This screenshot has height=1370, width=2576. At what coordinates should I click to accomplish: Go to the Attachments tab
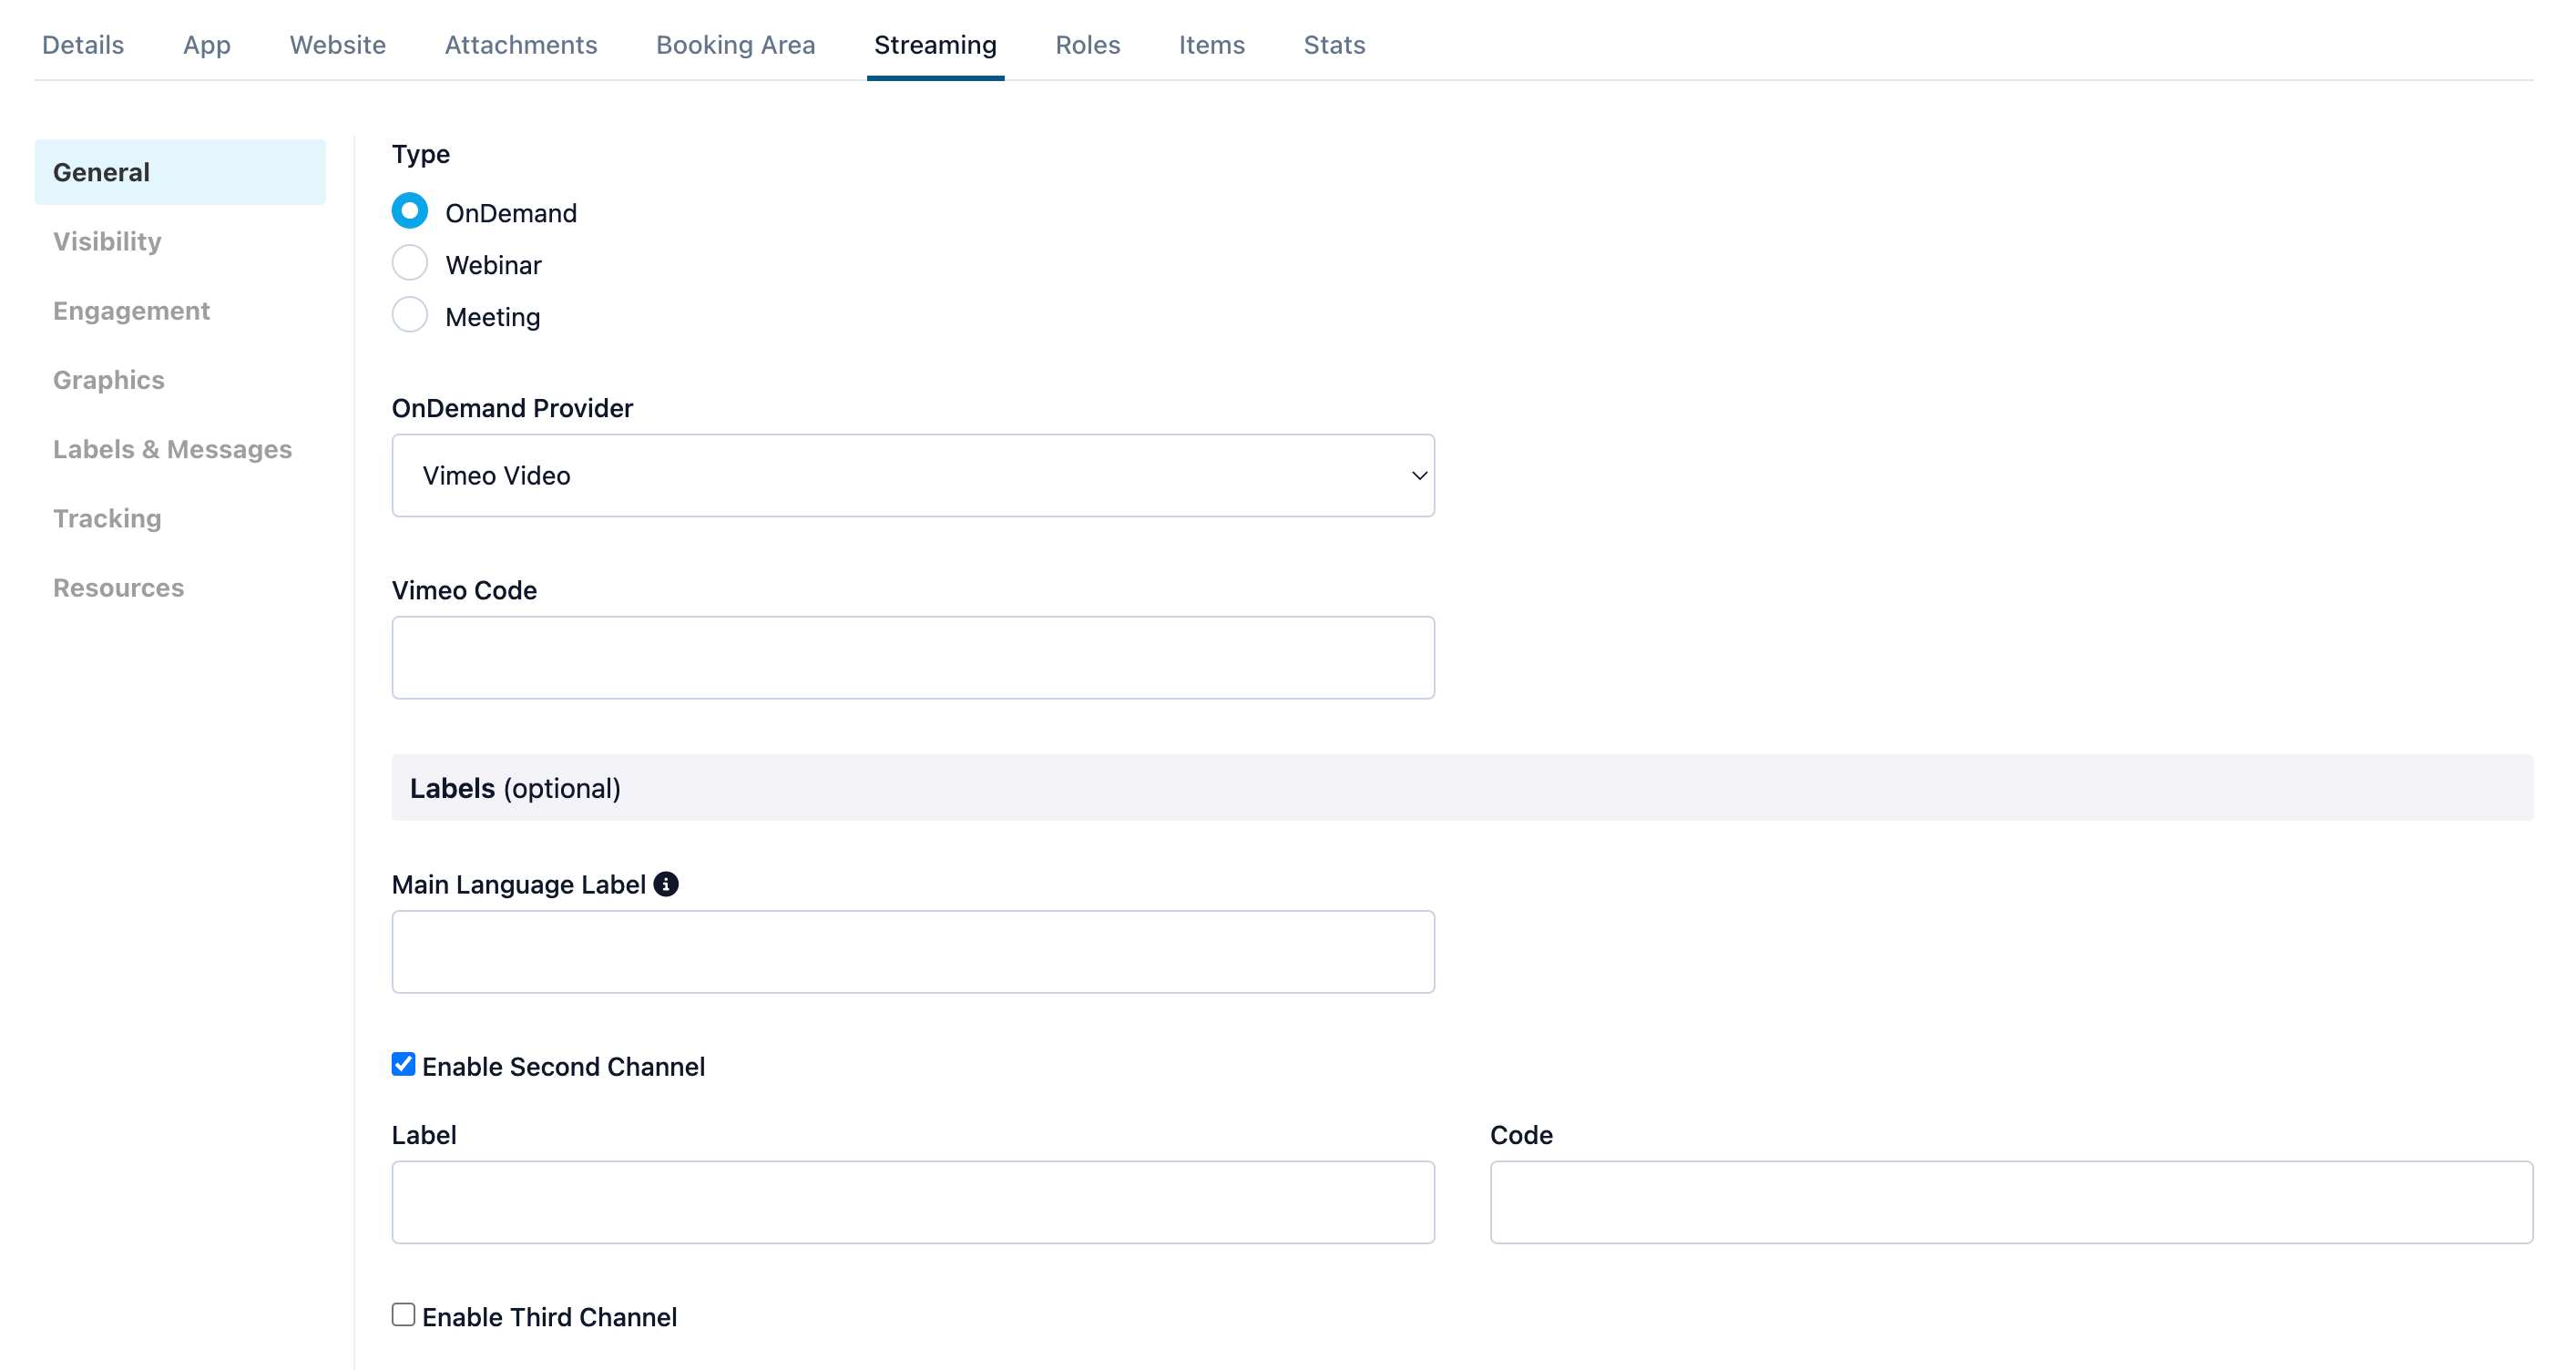tap(521, 45)
